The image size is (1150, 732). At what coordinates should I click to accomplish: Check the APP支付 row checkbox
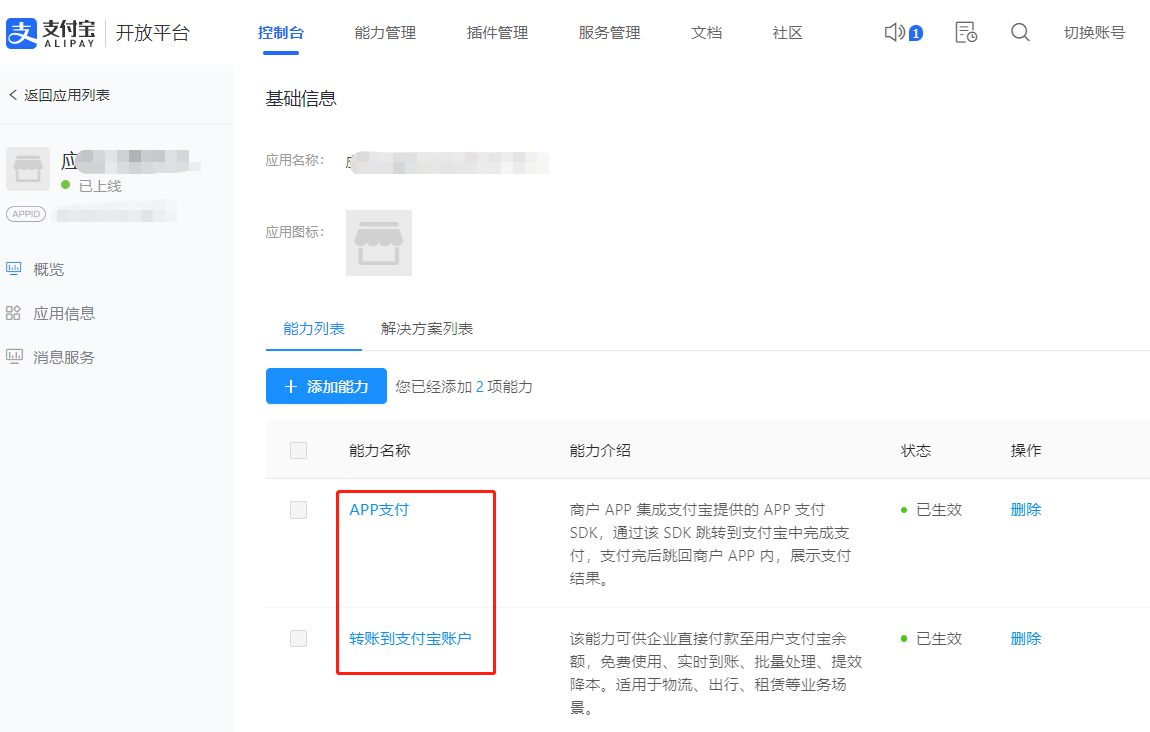pos(299,510)
